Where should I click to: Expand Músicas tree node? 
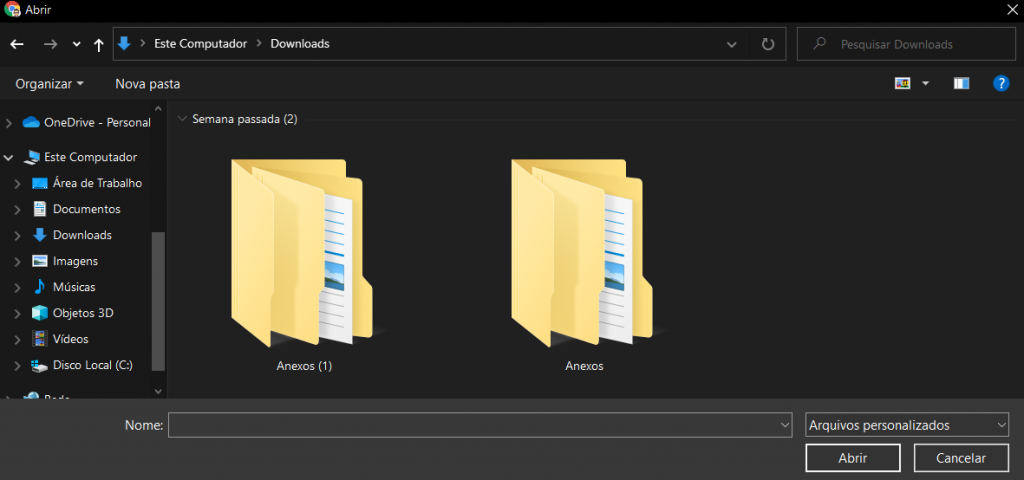coord(18,288)
